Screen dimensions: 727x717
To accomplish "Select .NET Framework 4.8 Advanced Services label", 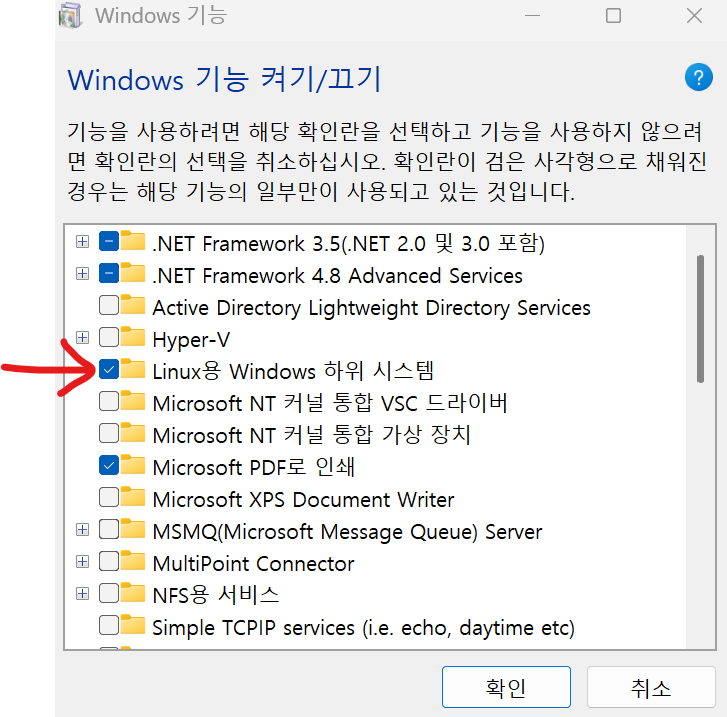I will coord(338,275).
